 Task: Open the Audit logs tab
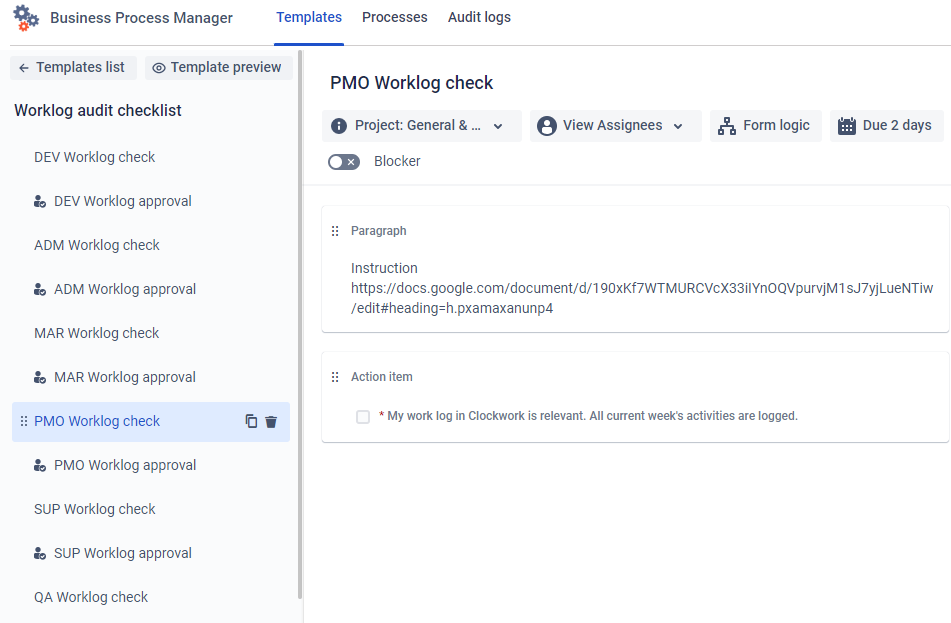click(479, 18)
